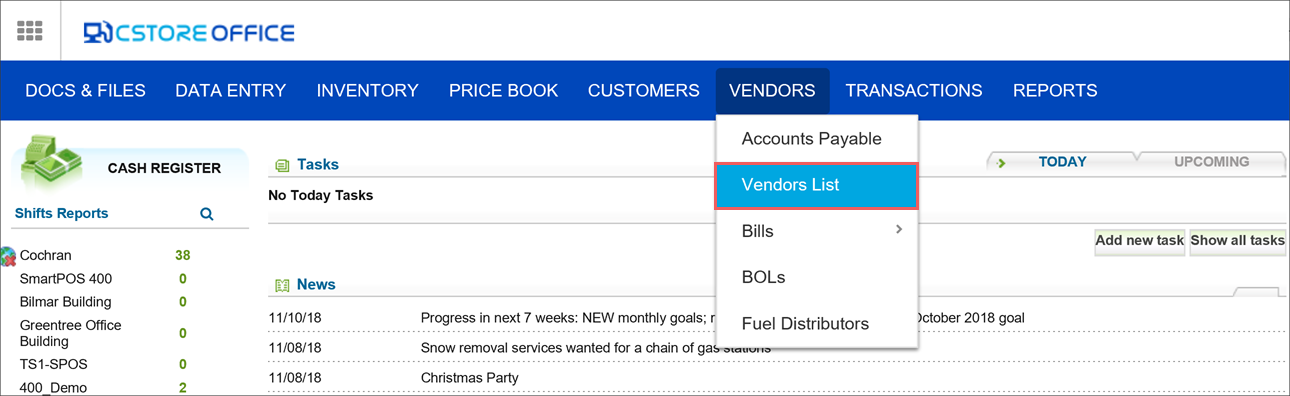Select SmartPOS 400 in station list
The width and height of the screenshot is (1290, 396).
coord(66,279)
